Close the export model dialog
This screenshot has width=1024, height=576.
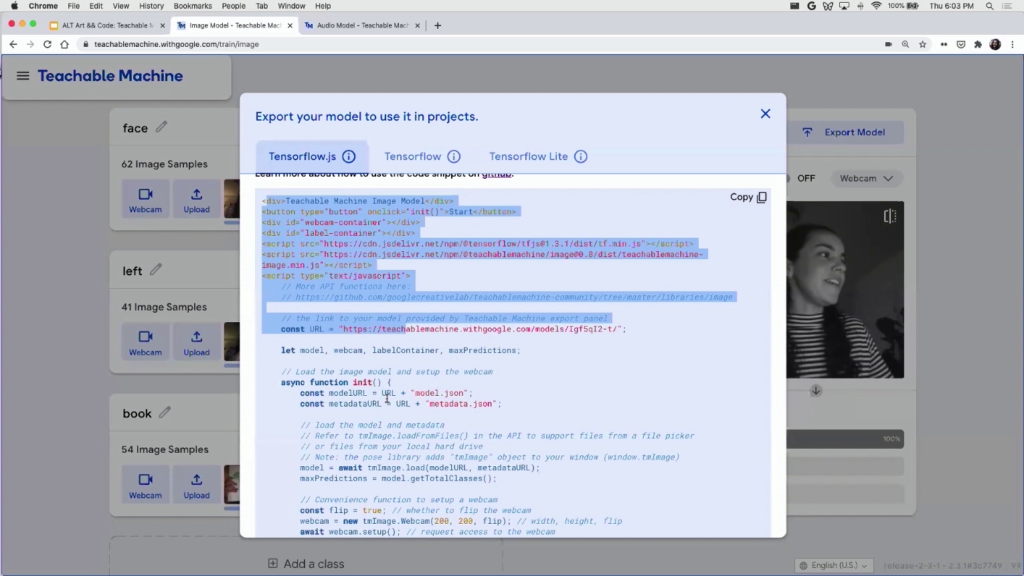tap(765, 114)
